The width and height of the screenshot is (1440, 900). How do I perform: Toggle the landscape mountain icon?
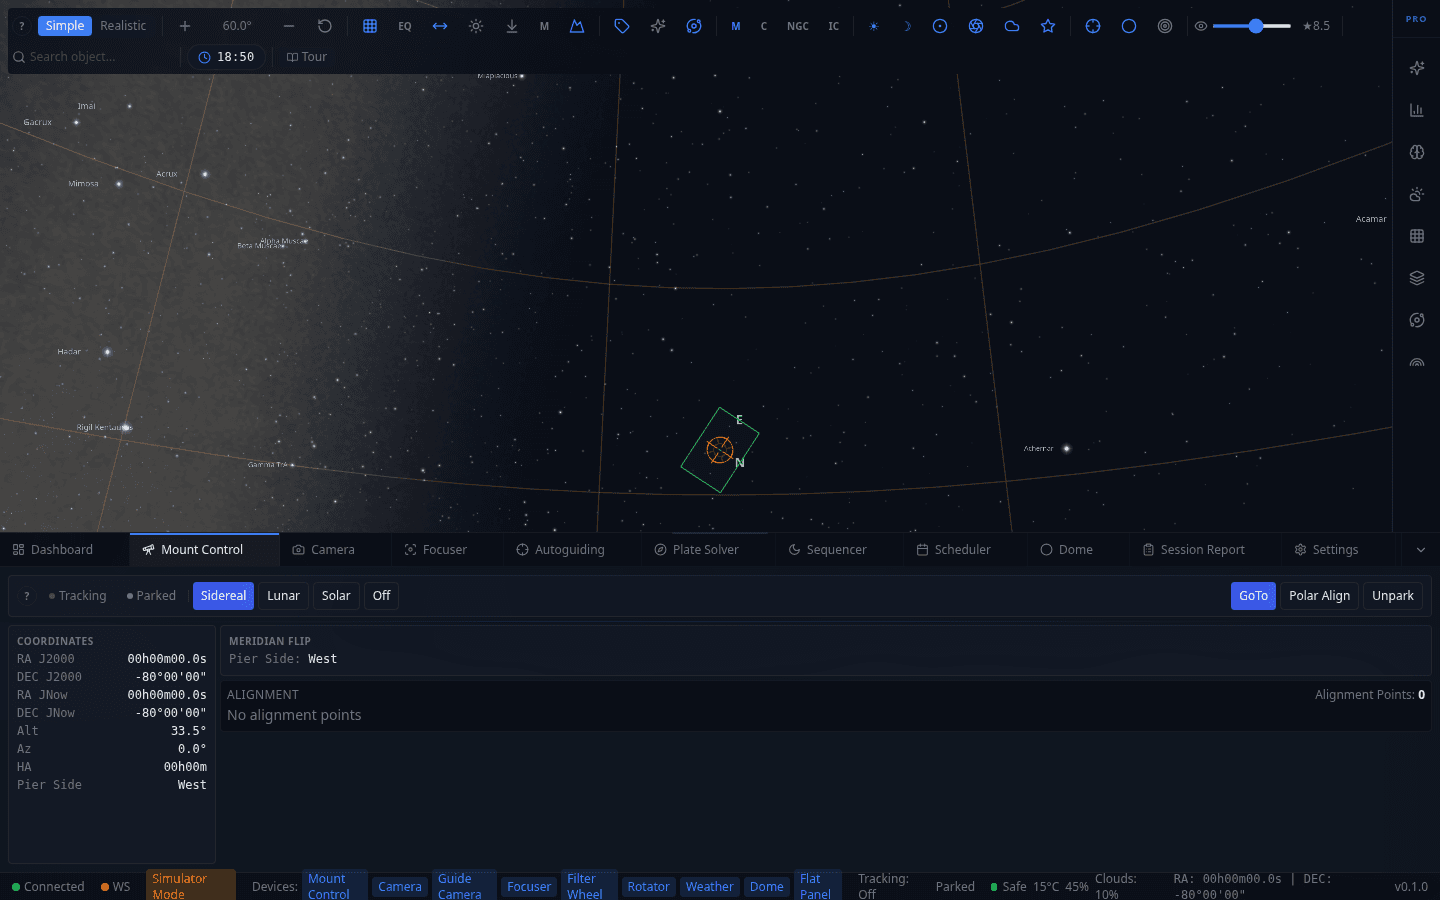(577, 26)
